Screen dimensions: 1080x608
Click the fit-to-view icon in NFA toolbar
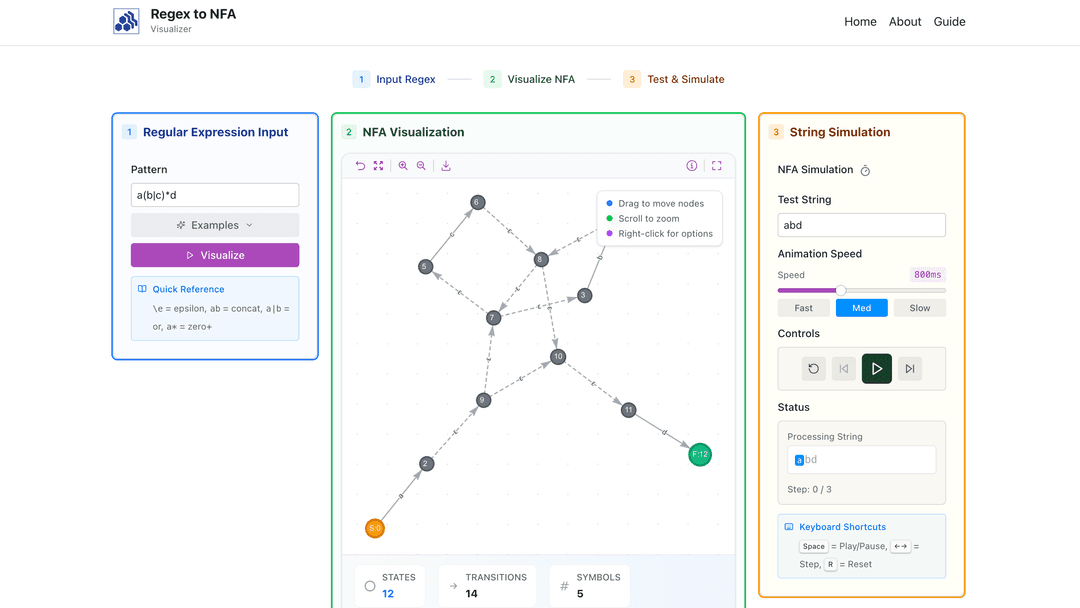point(378,166)
